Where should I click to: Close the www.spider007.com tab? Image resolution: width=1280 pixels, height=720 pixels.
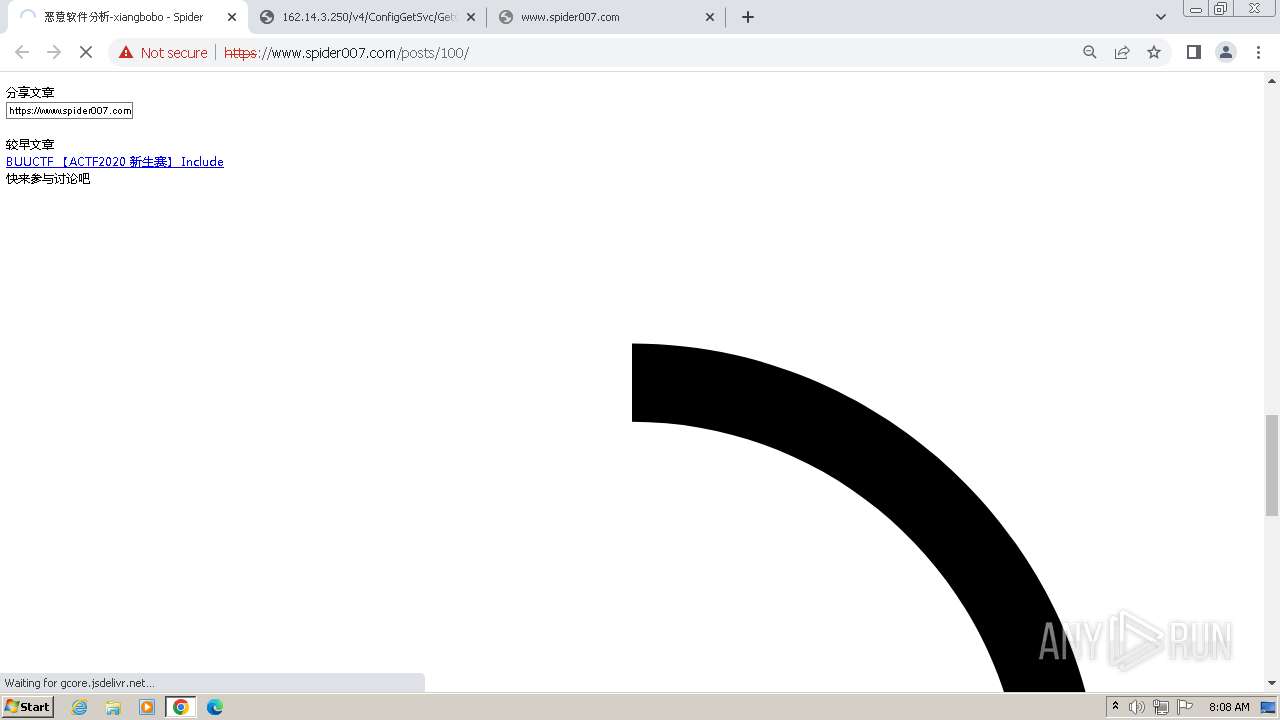(710, 17)
